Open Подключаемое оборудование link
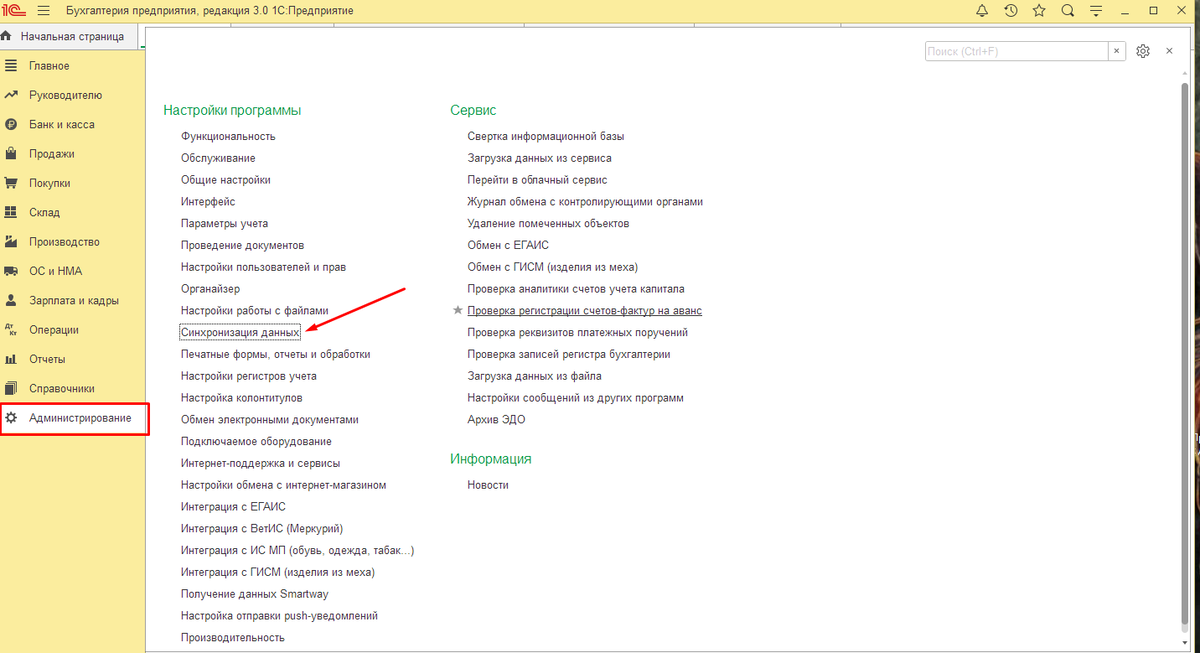Screen dimensions: 1200x653 (256, 442)
